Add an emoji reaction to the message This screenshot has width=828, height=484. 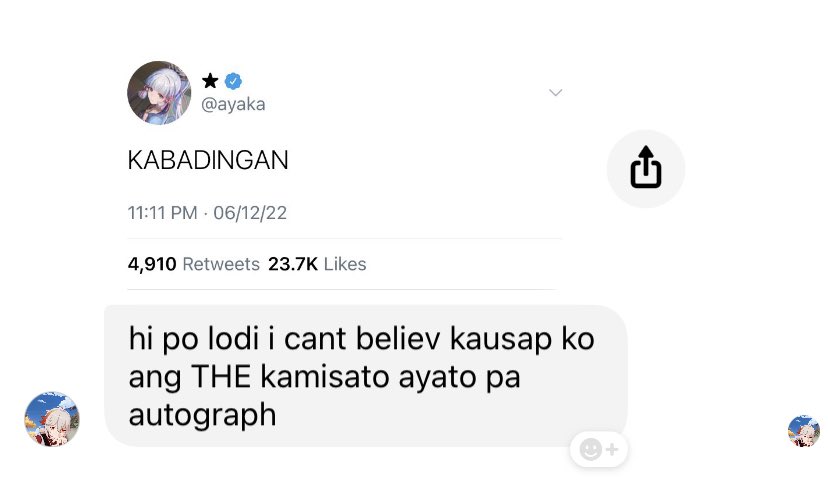pyautogui.click(x=599, y=449)
